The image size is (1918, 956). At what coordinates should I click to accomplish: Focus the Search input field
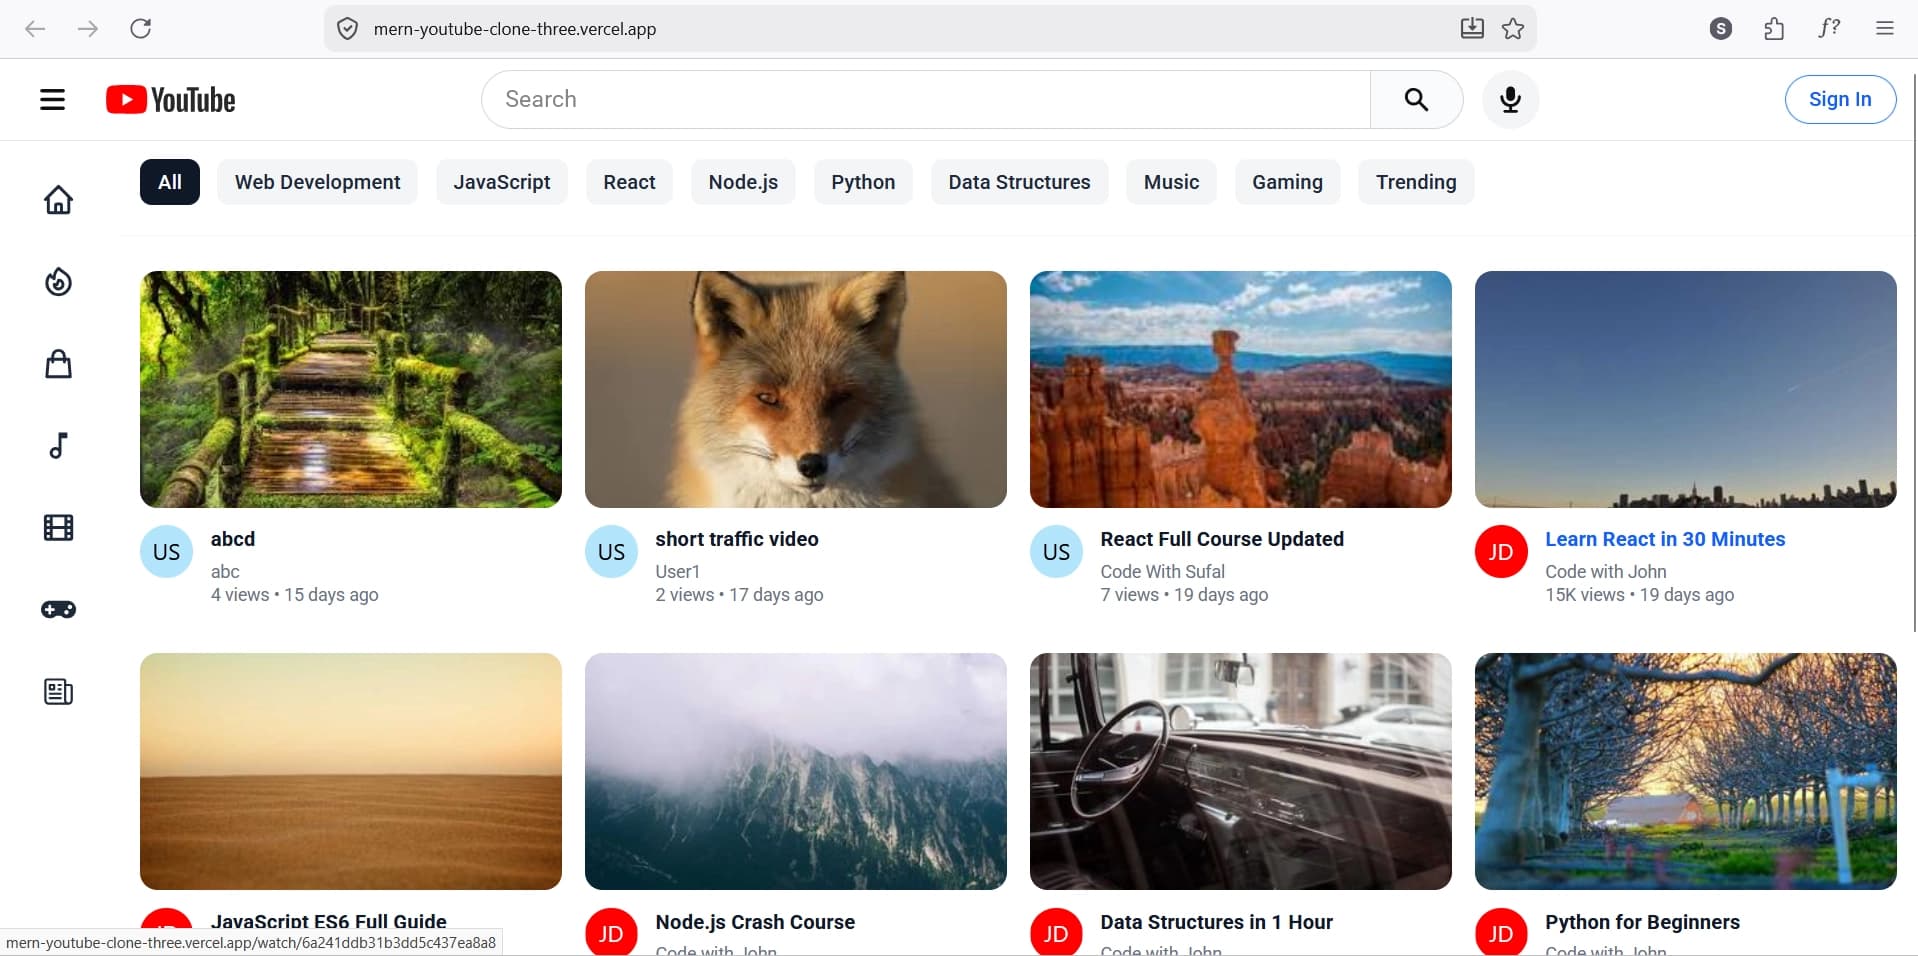coord(925,99)
